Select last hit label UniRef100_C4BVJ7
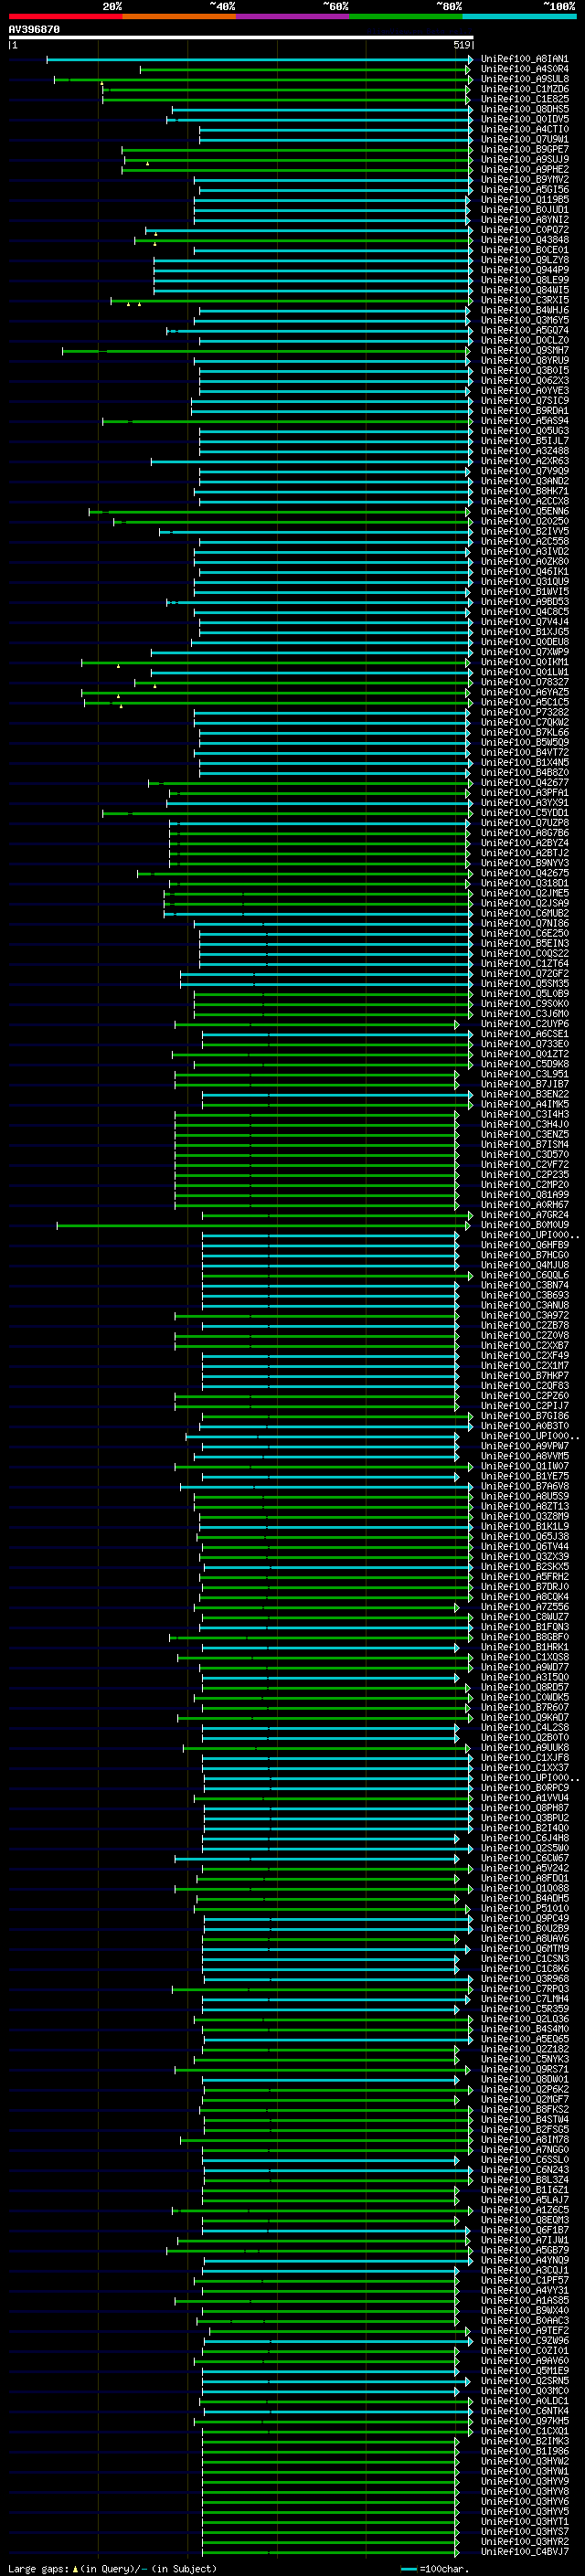This screenshot has height=2576, width=585. point(525,2552)
